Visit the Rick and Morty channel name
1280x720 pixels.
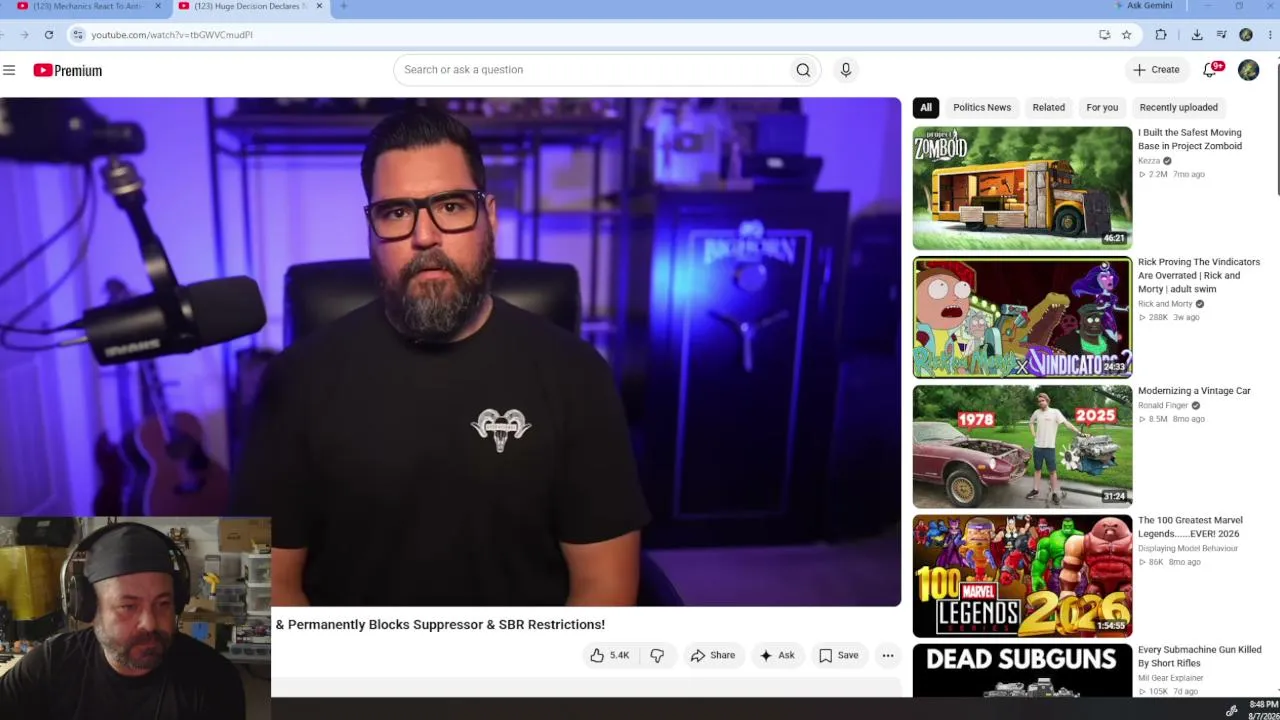pyautogui.click(x=1165, y=304)
